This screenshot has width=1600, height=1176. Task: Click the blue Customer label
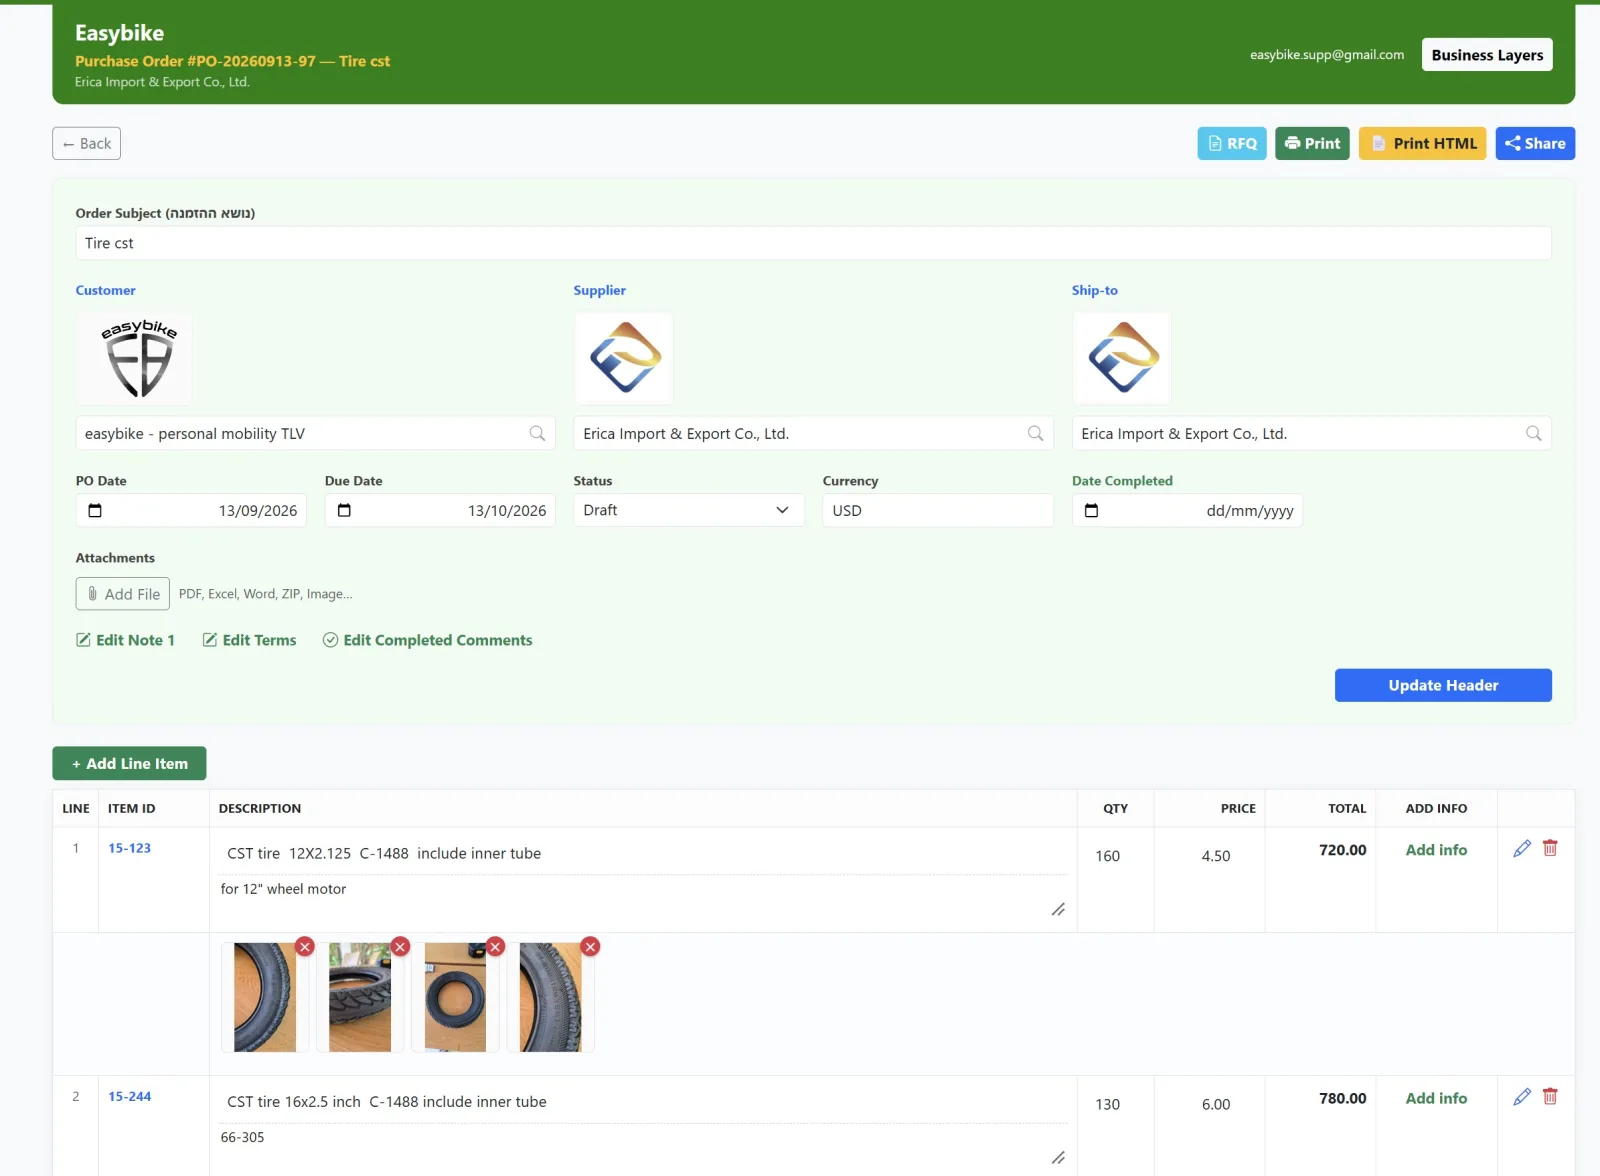(105, 290)
